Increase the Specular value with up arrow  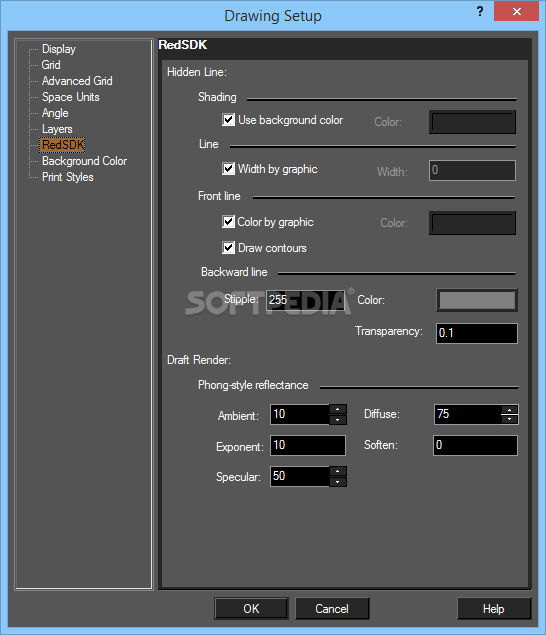pos(338,471)
